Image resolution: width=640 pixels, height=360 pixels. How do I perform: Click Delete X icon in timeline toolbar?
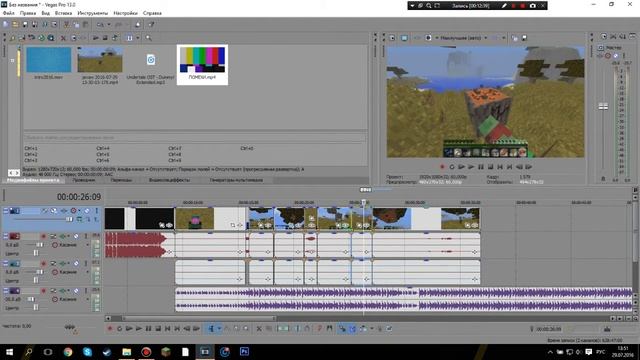[x=259, y=329]
